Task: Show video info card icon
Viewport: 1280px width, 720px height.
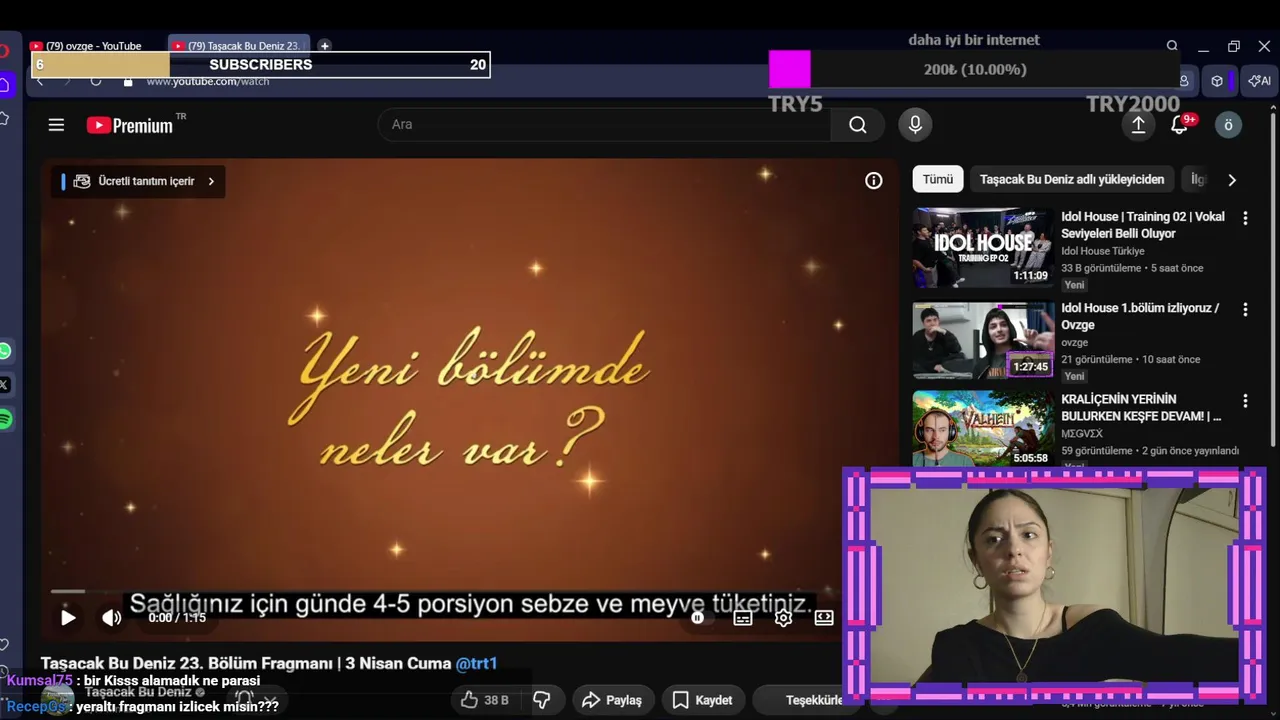Action: click(x=874, y=180)
